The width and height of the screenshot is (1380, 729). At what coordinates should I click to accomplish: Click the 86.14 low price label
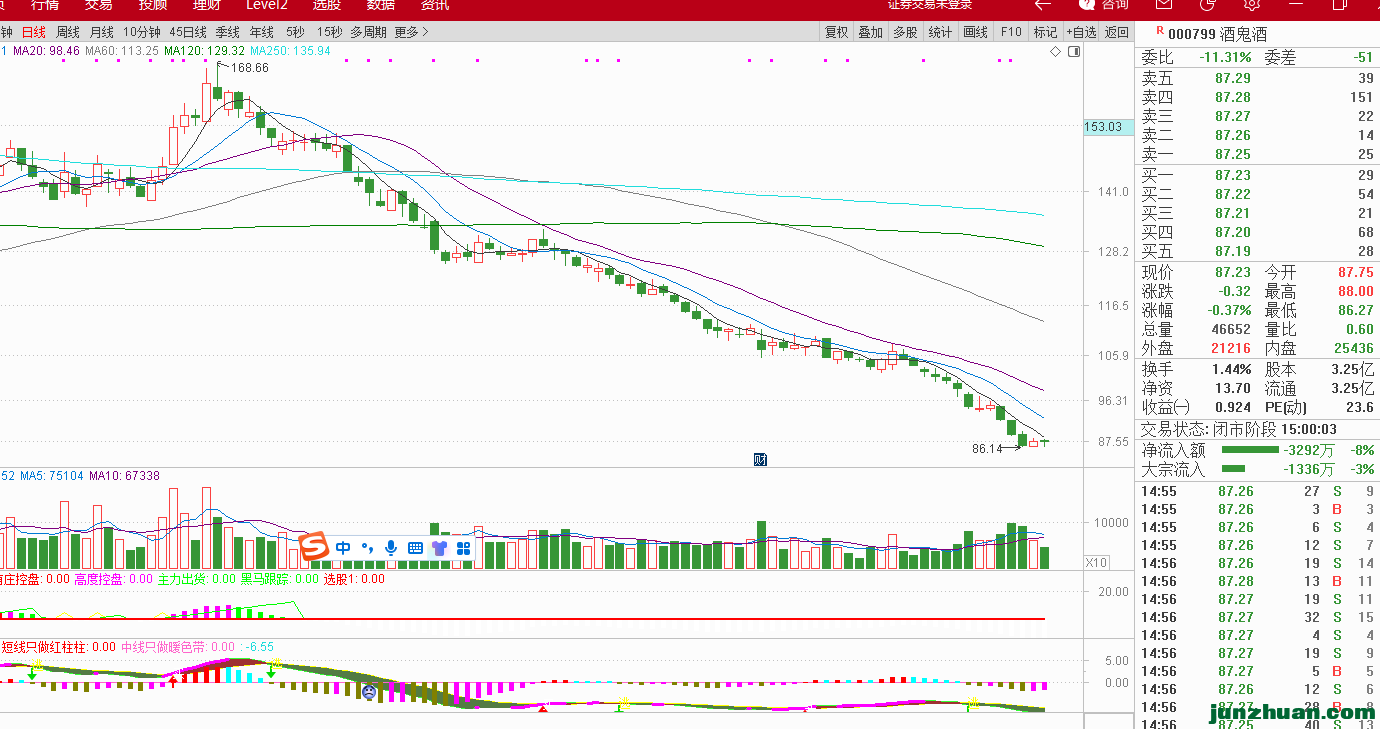click(987, 449)
